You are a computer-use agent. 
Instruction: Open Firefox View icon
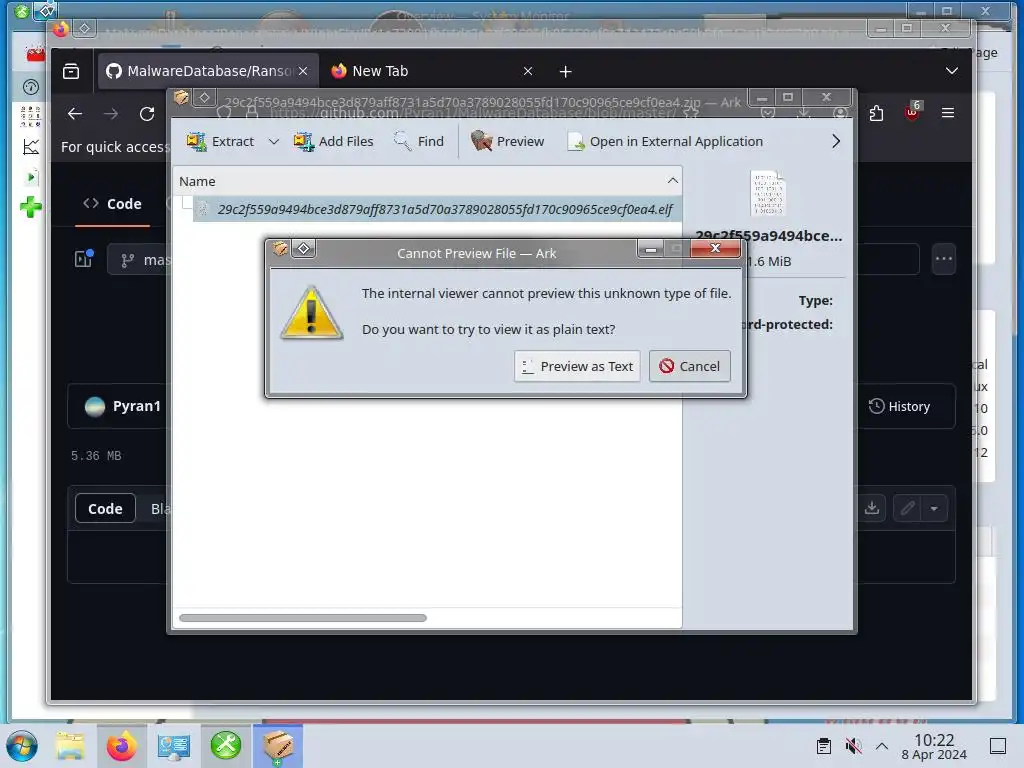click(x=71, y=71)
